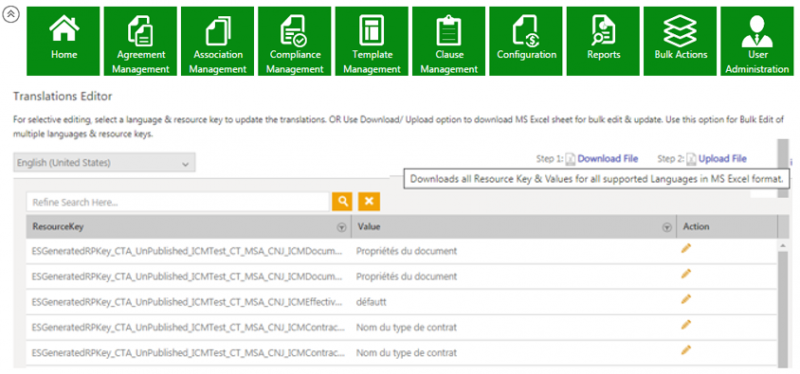Screen dimensions: 800x374
Task: Open Compliance Management tile
Action: tap(295, 41)
